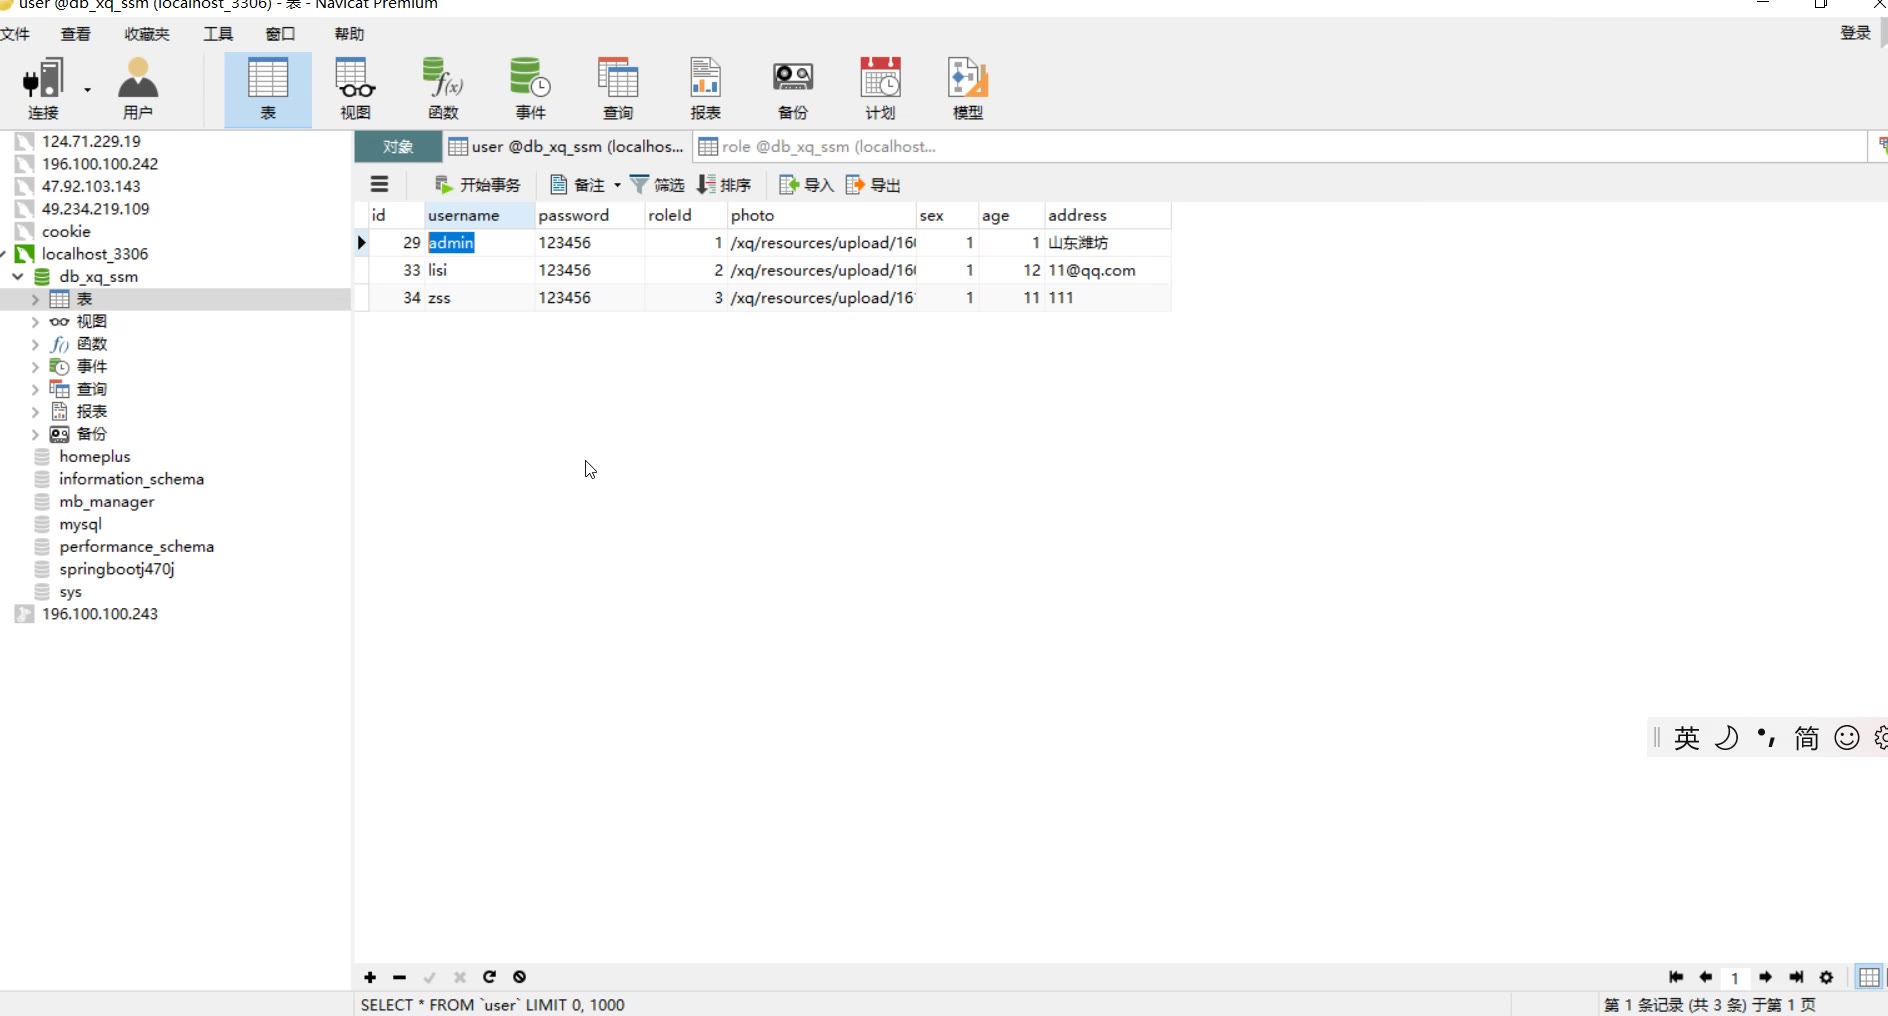Expand the 事件 events node

pyautogui.click(x=35, y=366)
